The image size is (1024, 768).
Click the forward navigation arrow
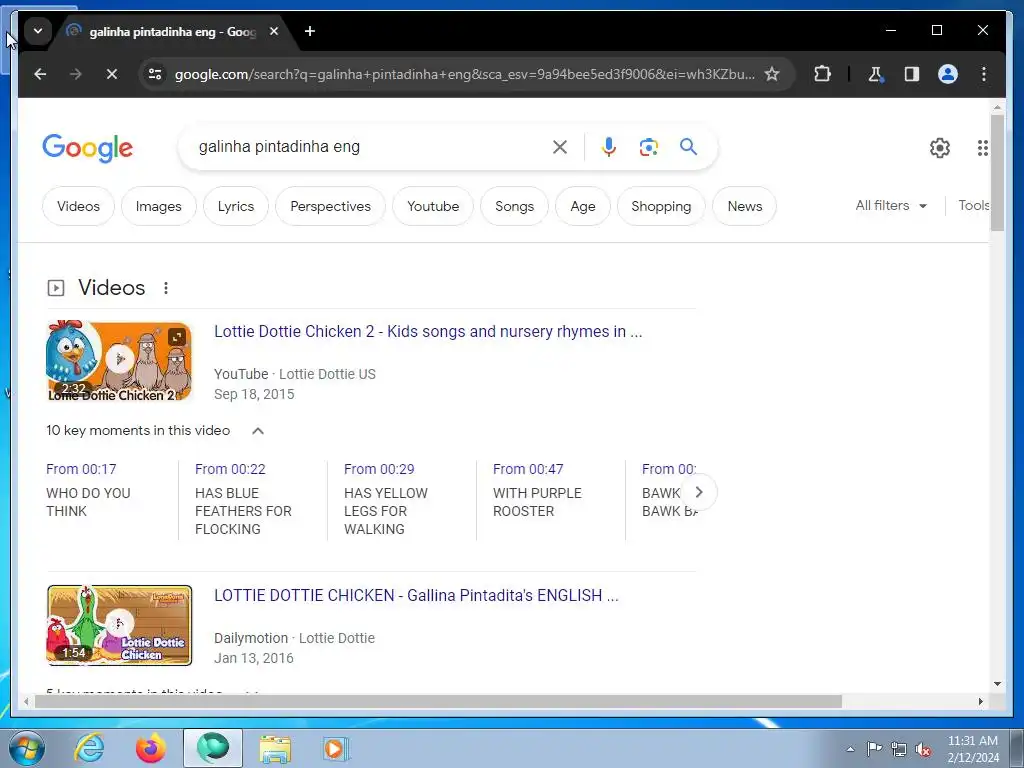click(76, 74)
